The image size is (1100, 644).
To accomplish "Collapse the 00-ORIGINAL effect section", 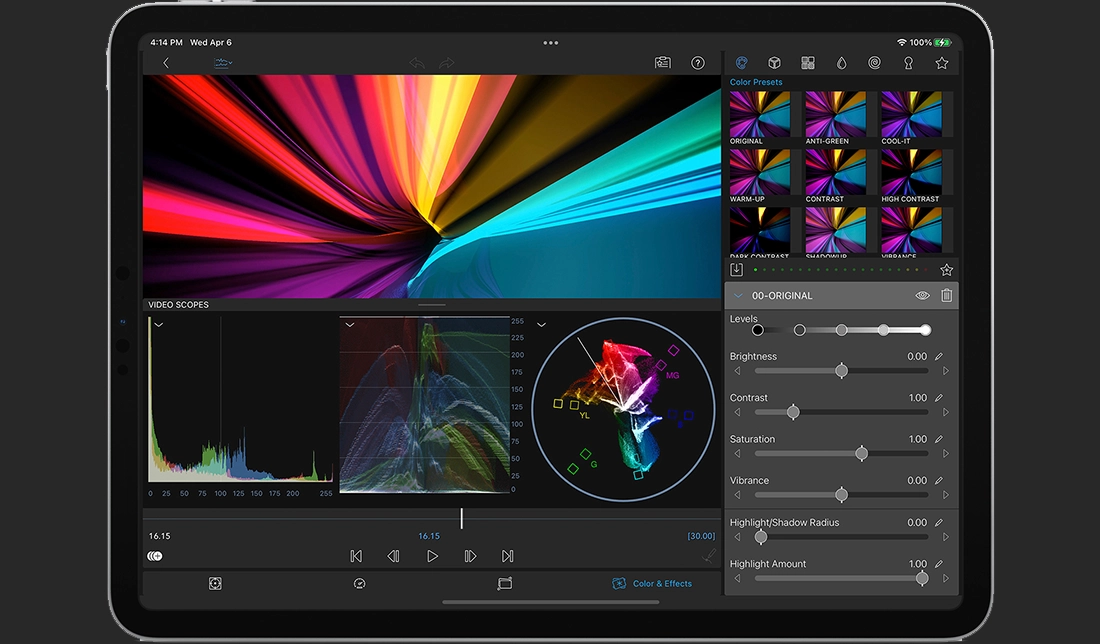I will (x=739, y=296).
